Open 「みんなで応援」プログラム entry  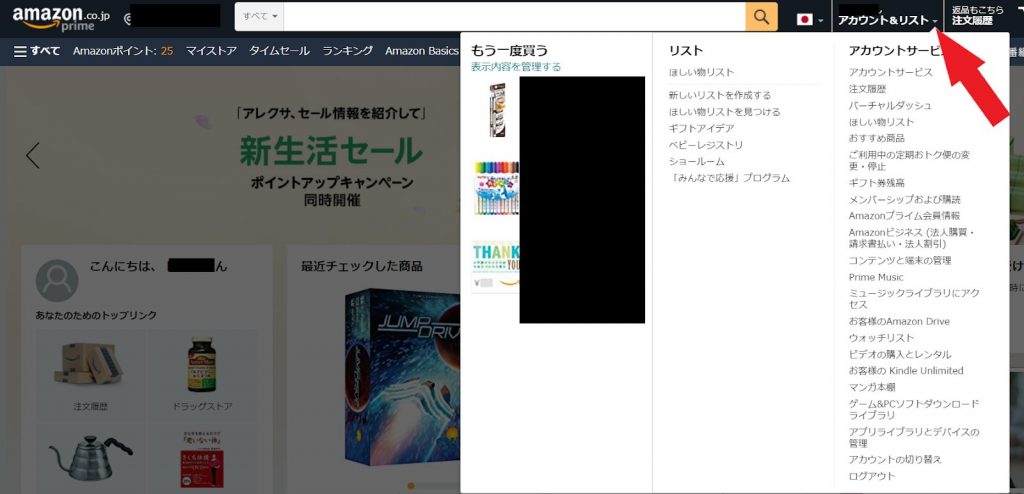729,178
